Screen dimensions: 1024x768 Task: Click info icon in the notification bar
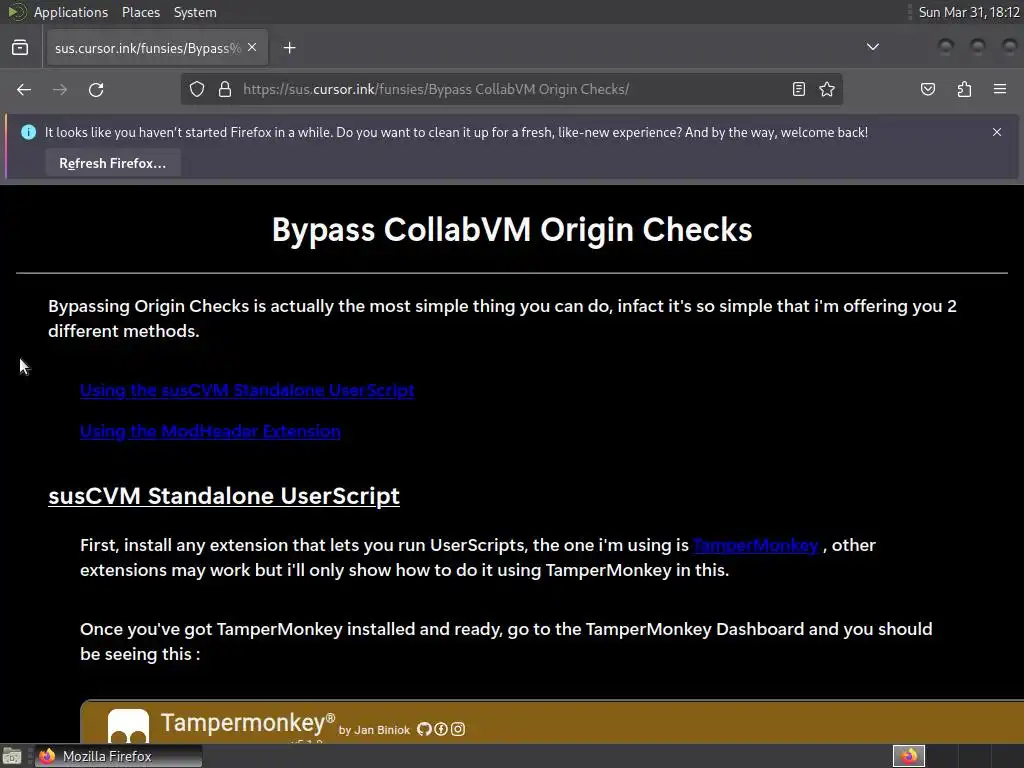(28, 132)
